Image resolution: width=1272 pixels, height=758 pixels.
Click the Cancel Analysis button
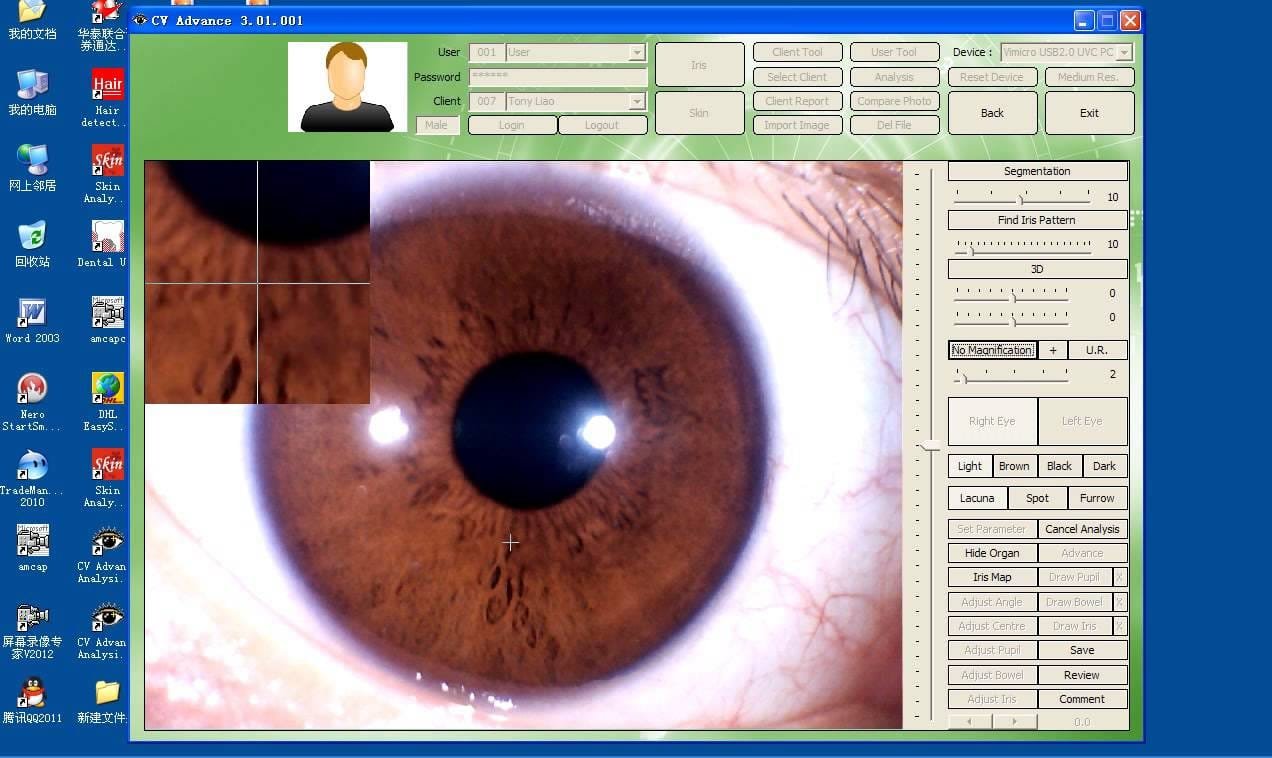point(1082,529)
